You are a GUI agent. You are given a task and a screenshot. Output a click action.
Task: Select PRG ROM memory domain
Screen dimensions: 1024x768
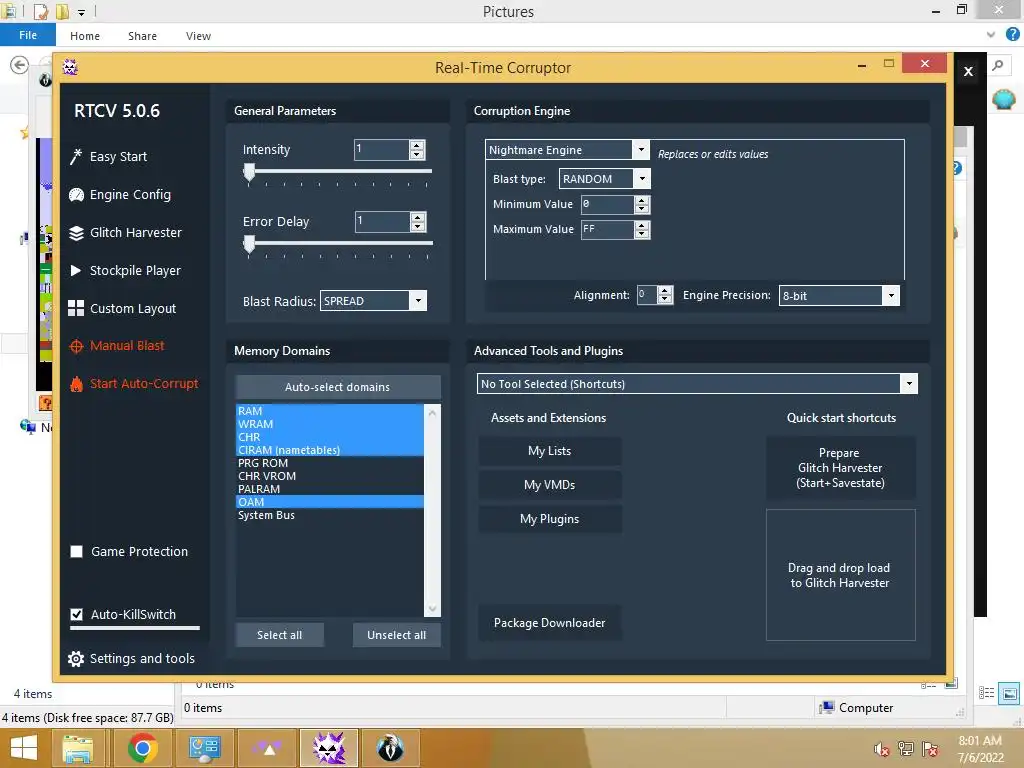click(330, 463)
